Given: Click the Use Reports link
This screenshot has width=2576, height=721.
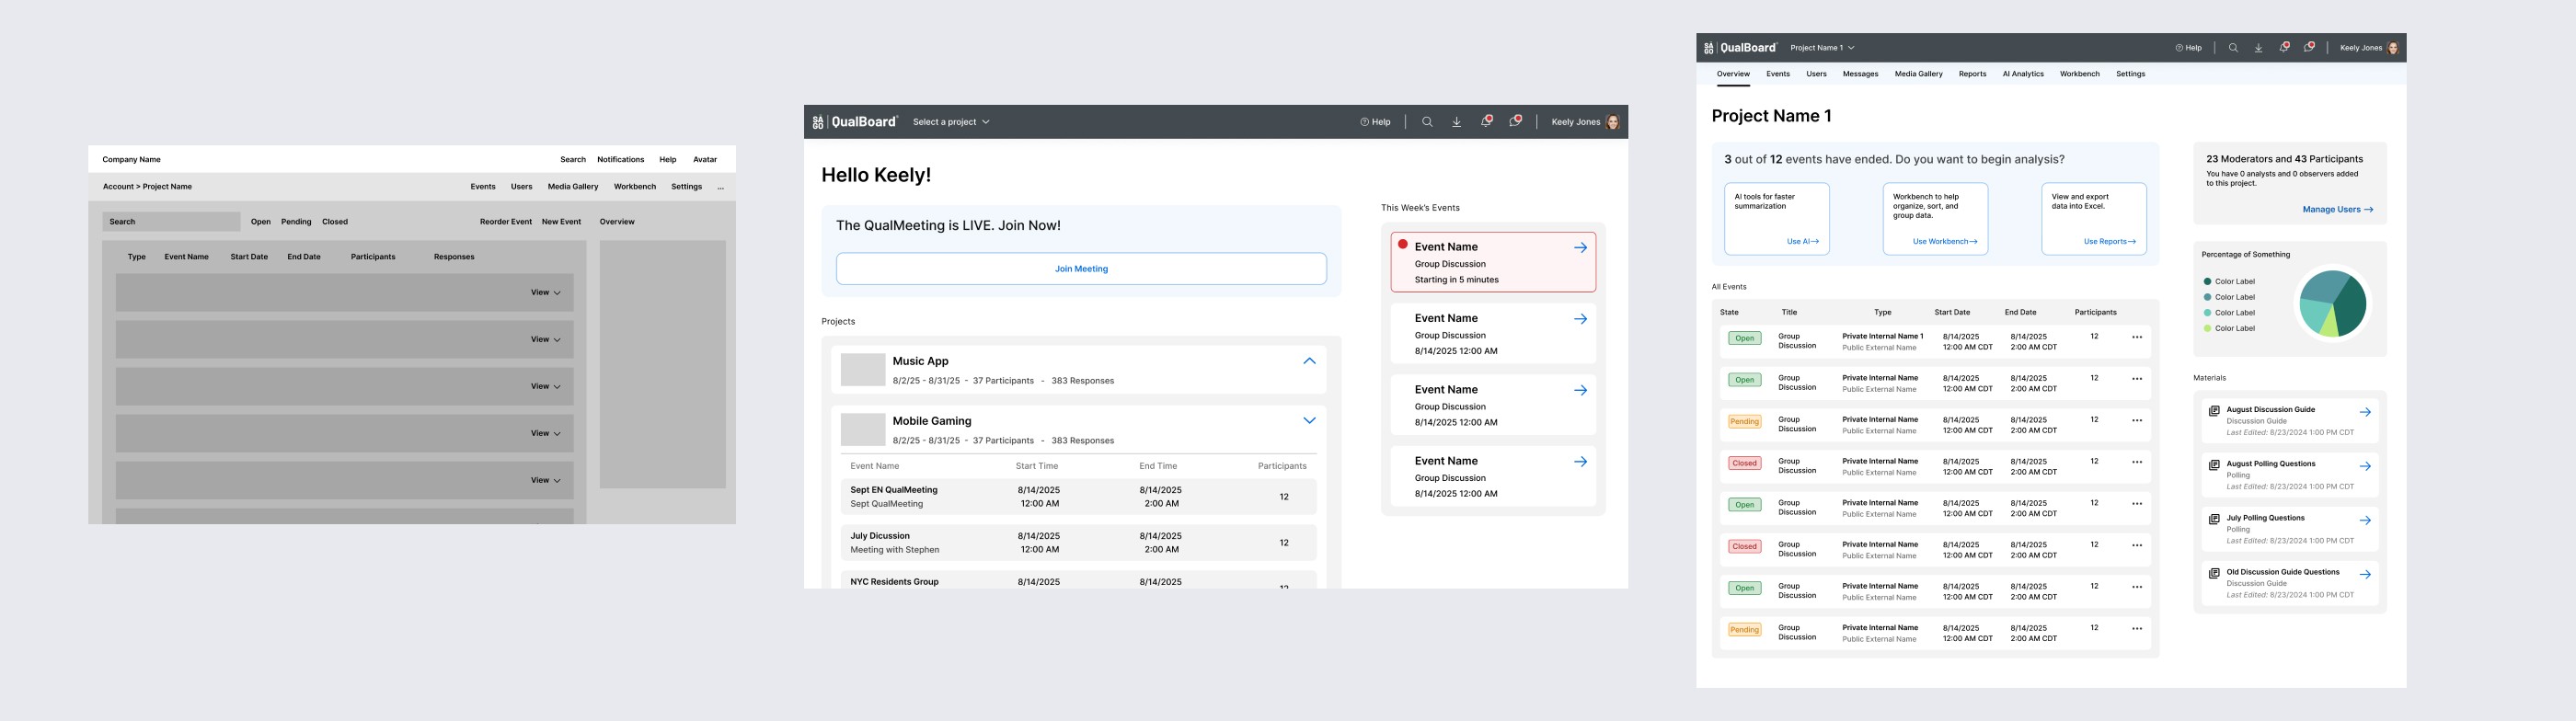Looking at the screenshot, I should click(x=2109, y=242).
